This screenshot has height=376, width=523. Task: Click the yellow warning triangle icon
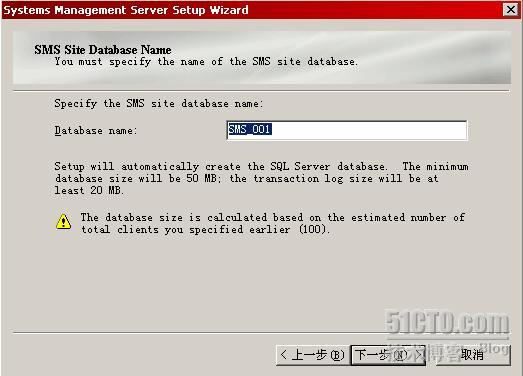[63, 221]
